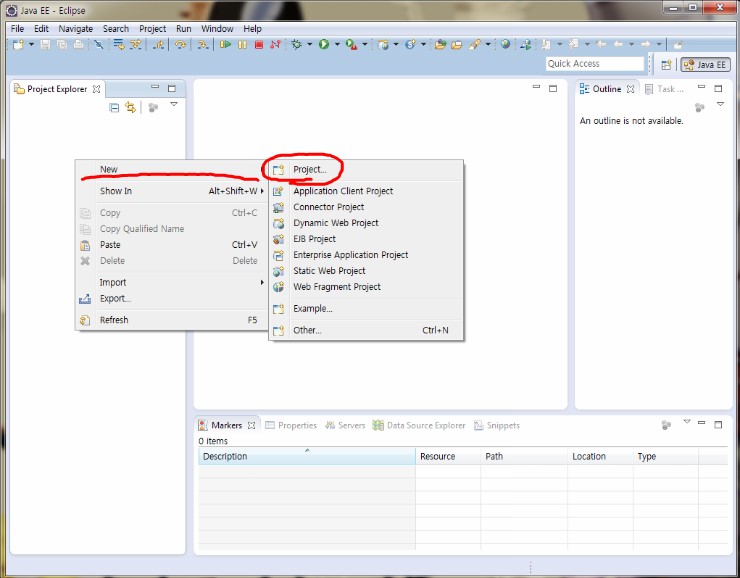Viewport: 740px width, 578px height.
Task: Toggle Link with Editor in Project Explorer
Action: (130, 107)
